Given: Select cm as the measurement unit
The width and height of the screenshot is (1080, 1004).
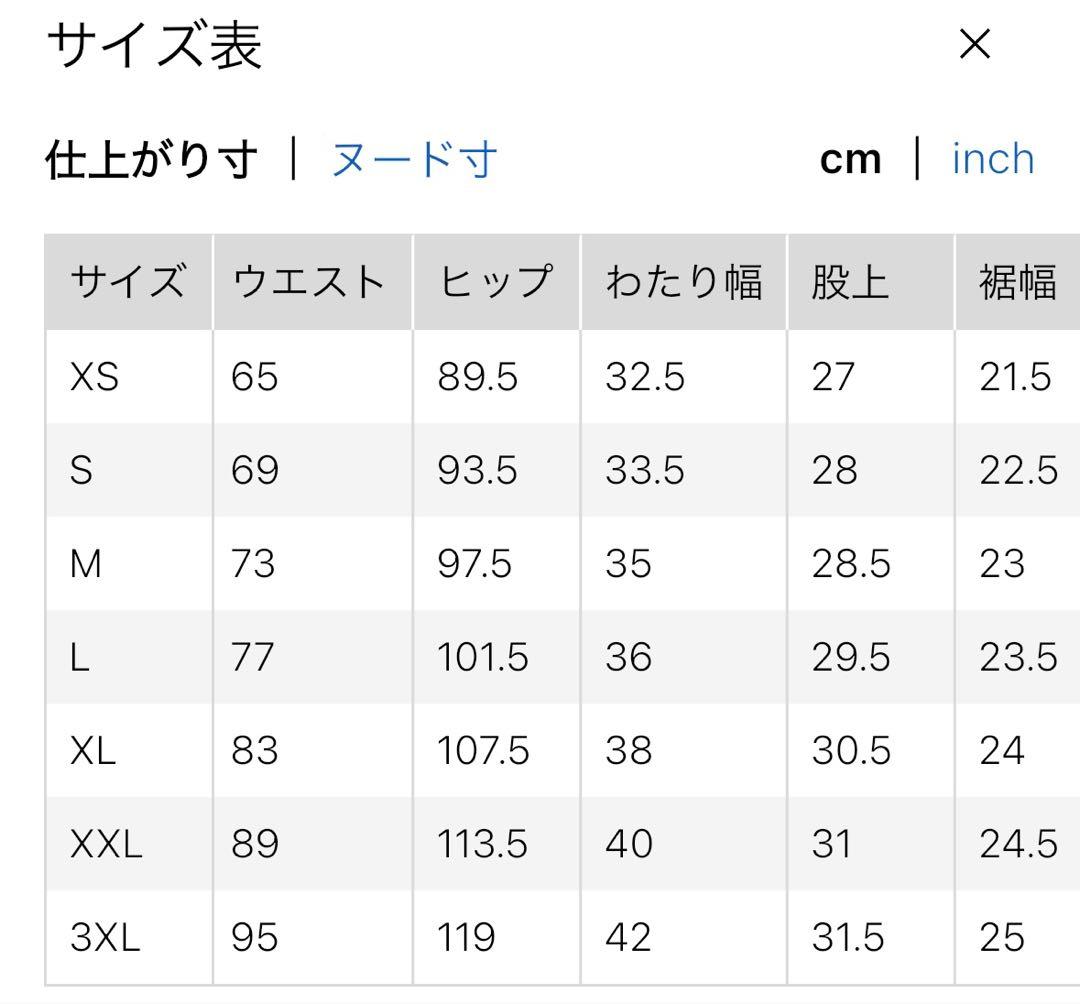Looking at the screenshot, I should tap(850, 160).
